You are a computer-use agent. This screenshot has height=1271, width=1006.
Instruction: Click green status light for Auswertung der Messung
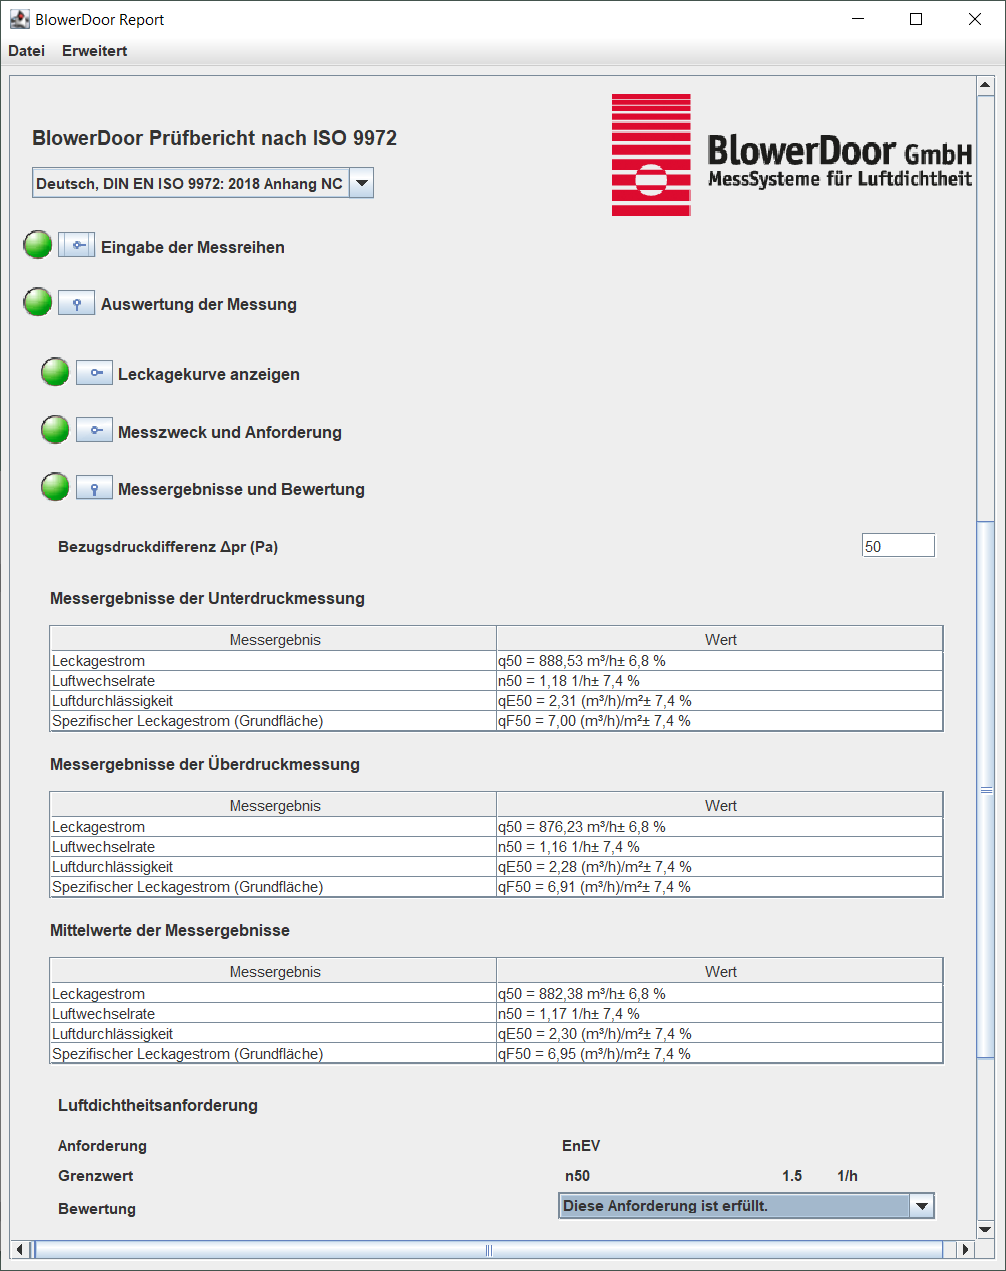[38, 301]
